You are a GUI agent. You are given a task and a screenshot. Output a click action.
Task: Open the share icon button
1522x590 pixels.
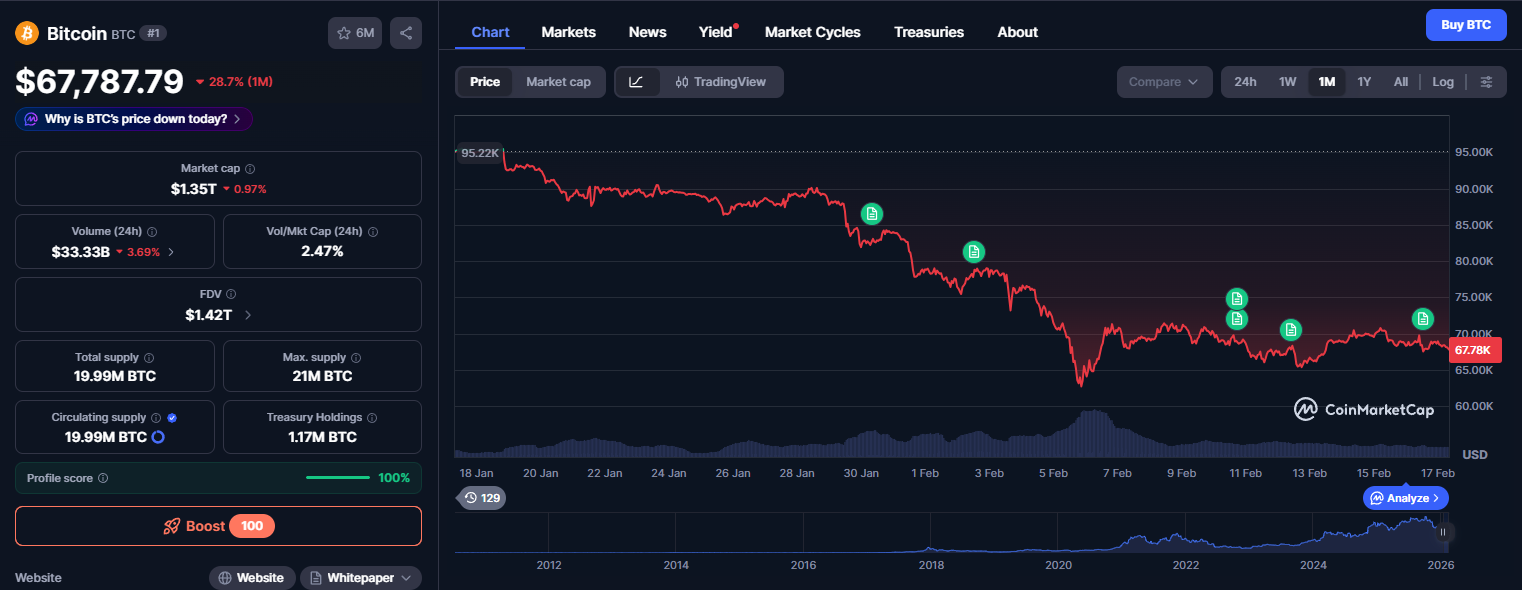pos(406,33)
